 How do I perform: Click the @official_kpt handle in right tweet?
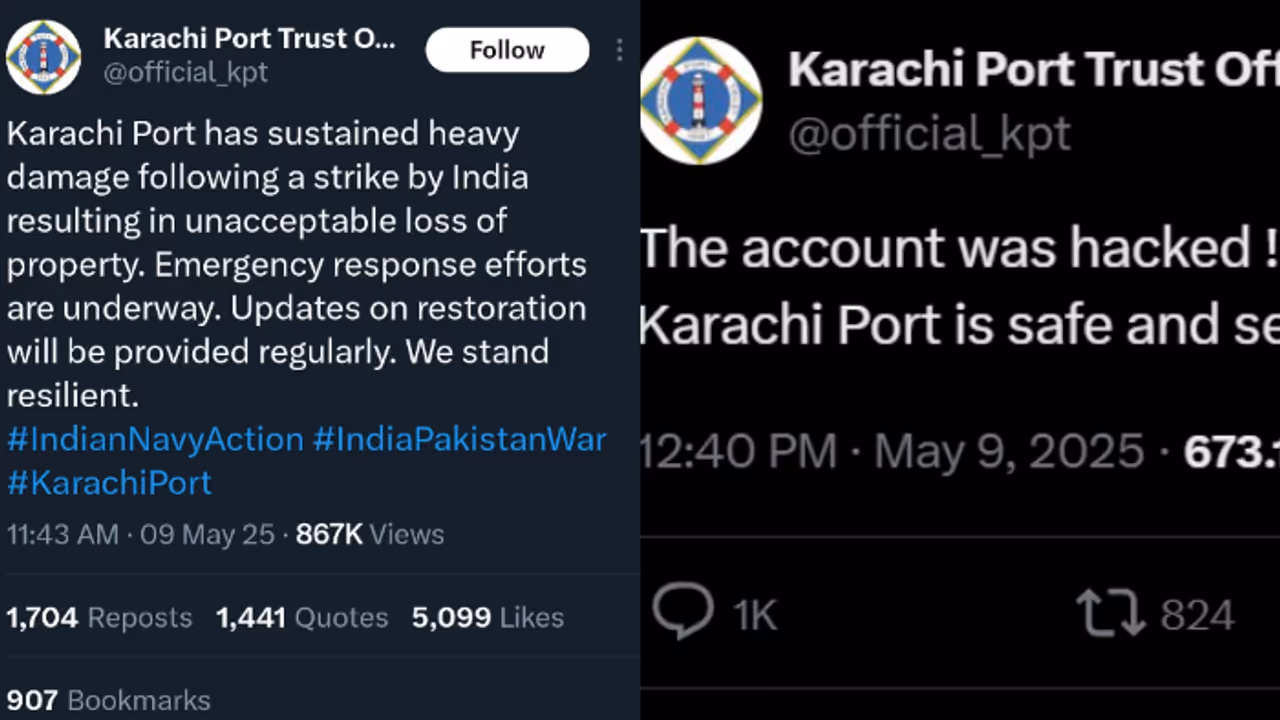(x=929, y=134)
